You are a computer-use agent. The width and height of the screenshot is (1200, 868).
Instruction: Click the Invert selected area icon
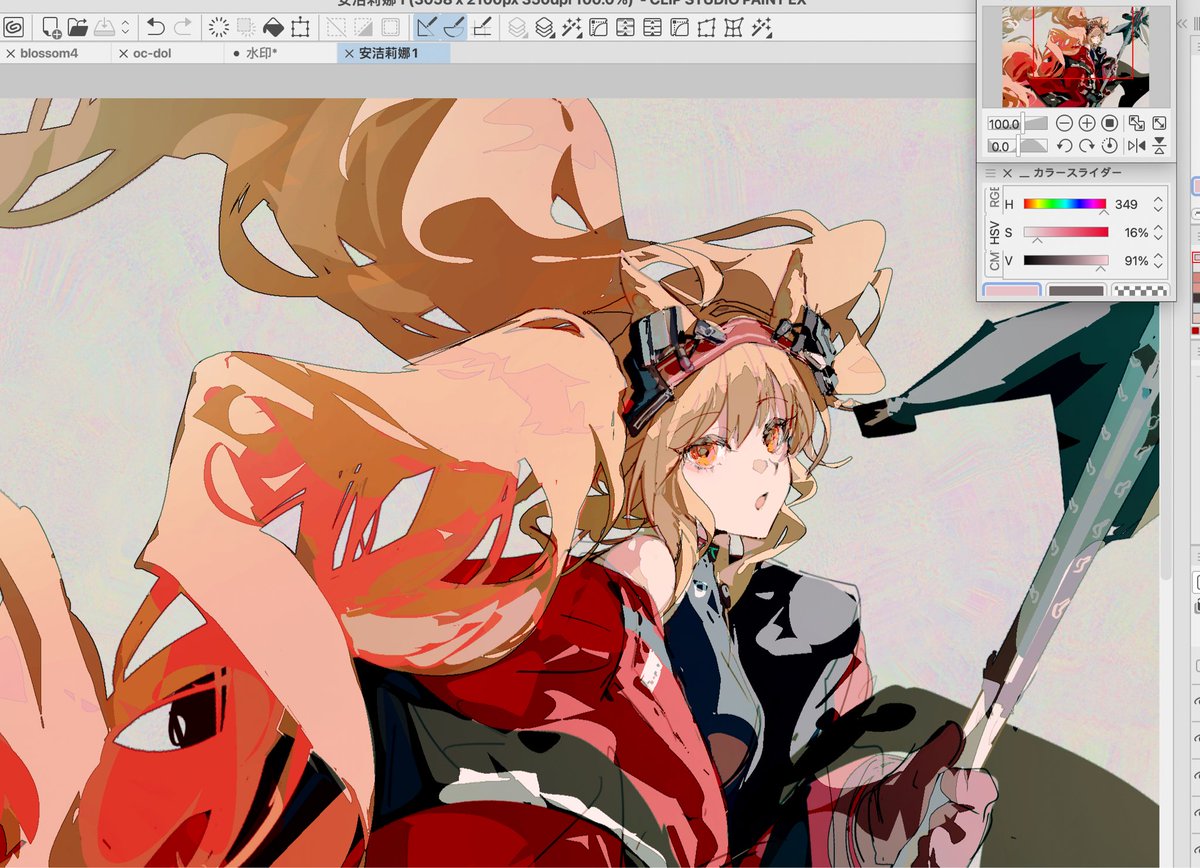(364, 27)
